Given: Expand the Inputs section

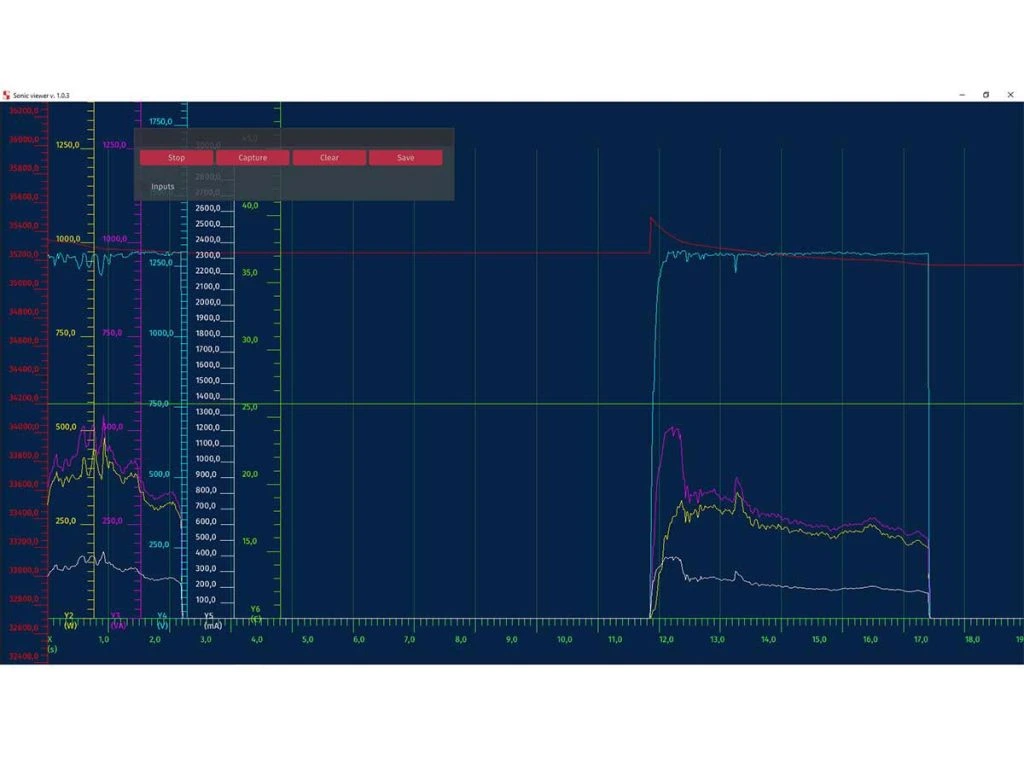Looking at the screenshot, I should point(161,186).
